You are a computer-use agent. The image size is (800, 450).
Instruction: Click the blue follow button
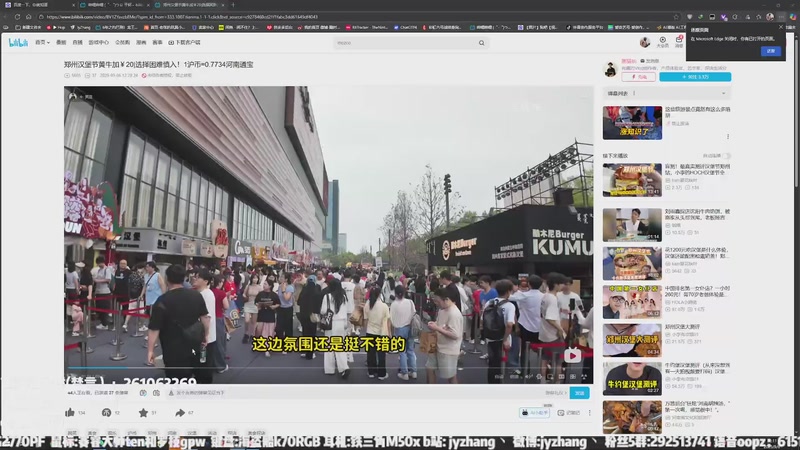(x=695, y=77)
